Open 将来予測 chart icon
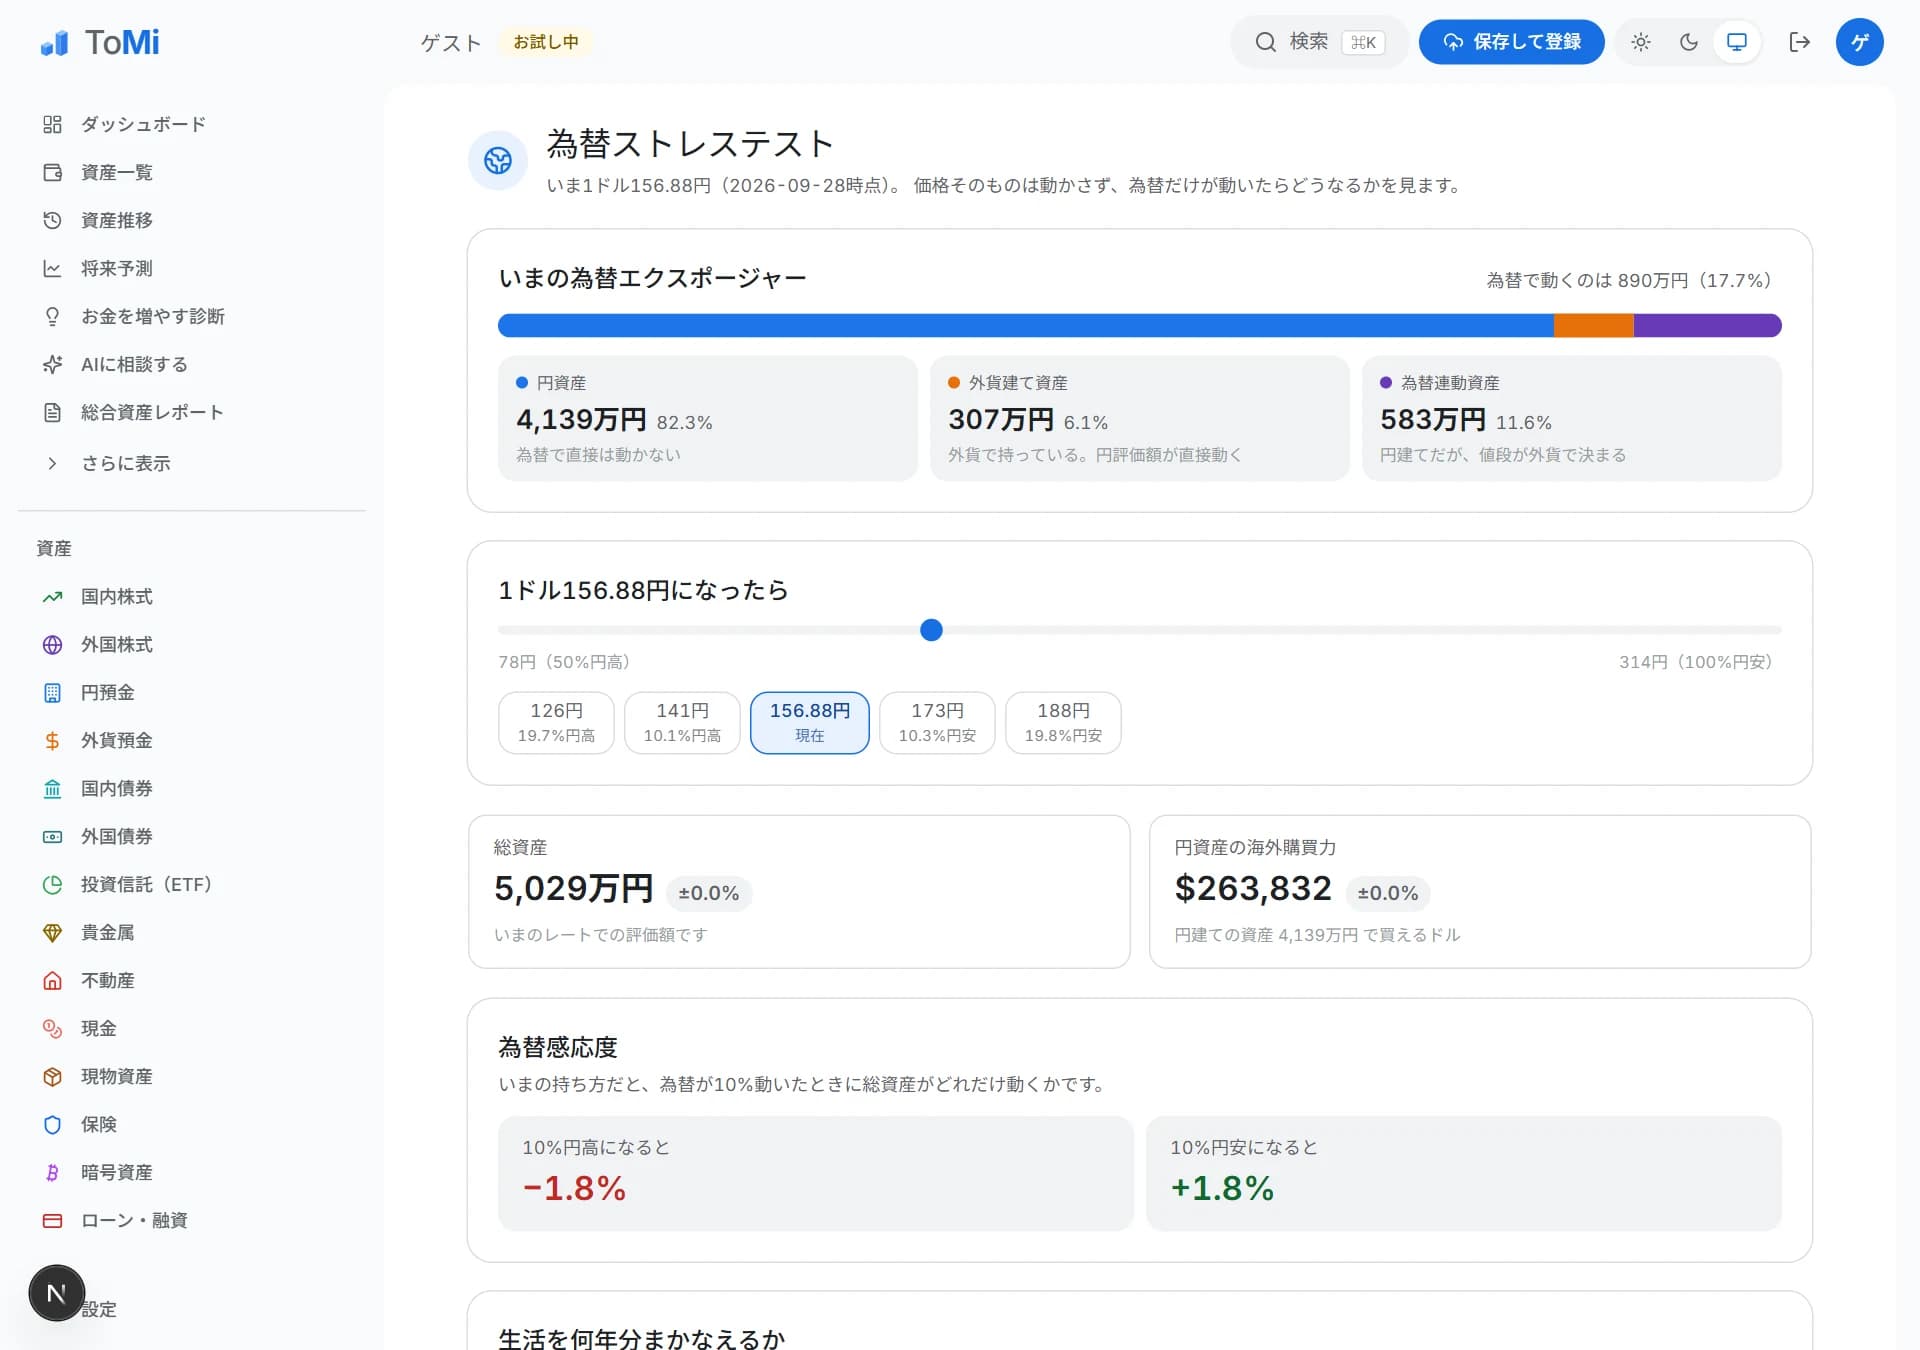This screenshot has height=1350, width=1920. click(x=53, y=268)
